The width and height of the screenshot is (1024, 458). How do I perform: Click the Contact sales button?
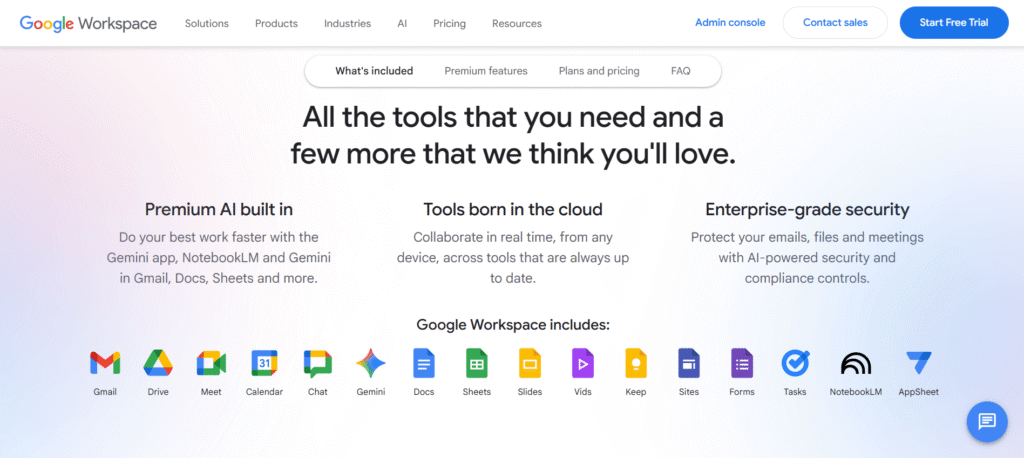tap(834, 22)
